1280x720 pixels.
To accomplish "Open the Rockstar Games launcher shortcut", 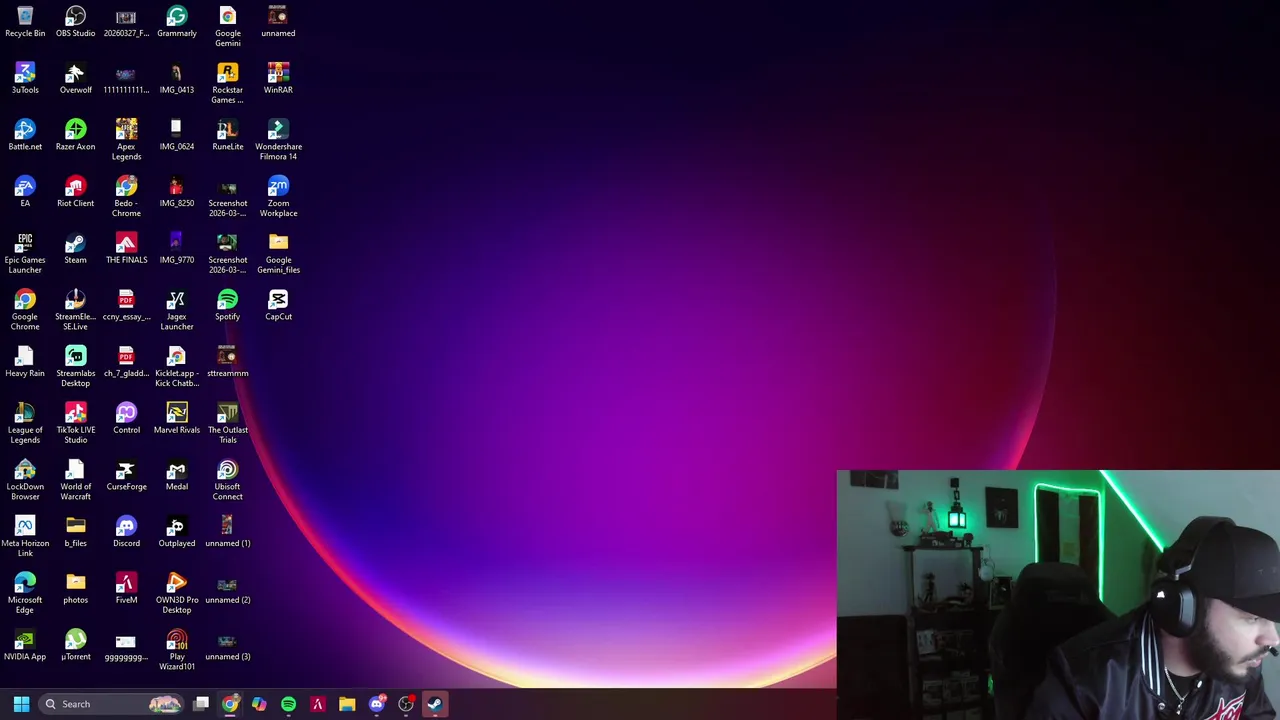I will (227, 83).
